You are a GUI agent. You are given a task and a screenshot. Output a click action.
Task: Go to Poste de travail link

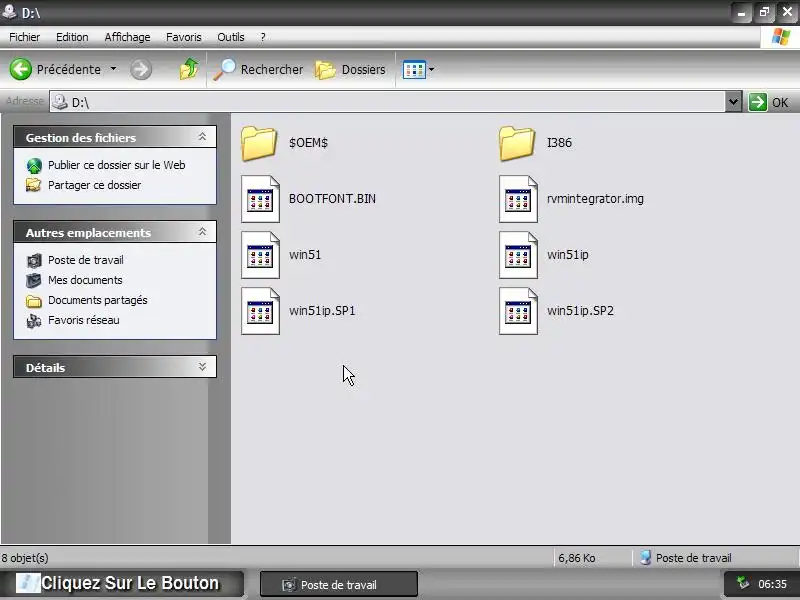pos(86,260)
